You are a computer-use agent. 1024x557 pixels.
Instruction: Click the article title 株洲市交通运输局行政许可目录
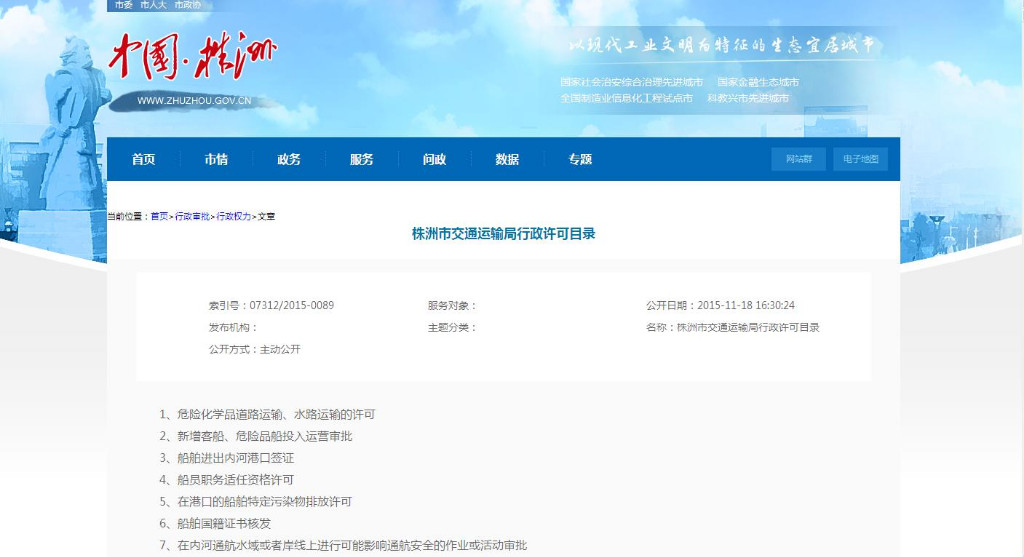click(504, 234)
